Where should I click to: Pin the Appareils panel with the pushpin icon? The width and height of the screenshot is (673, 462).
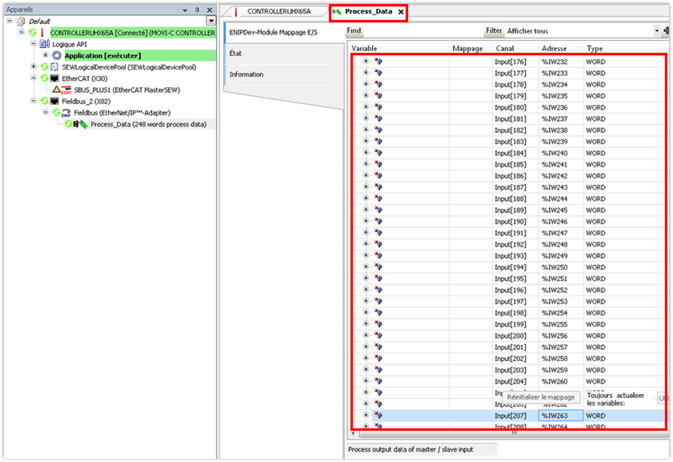pyautogui.click(x=197, y=9)
